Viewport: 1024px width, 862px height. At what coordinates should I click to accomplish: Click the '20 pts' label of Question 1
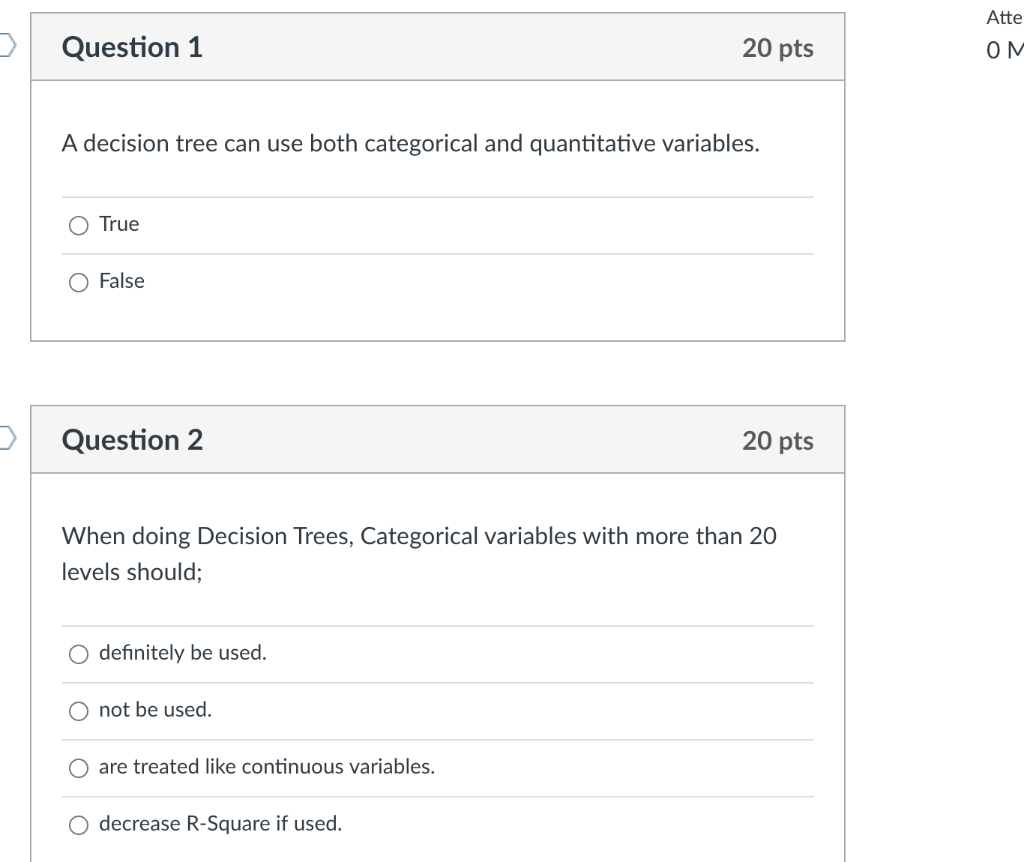pos(778,48)
